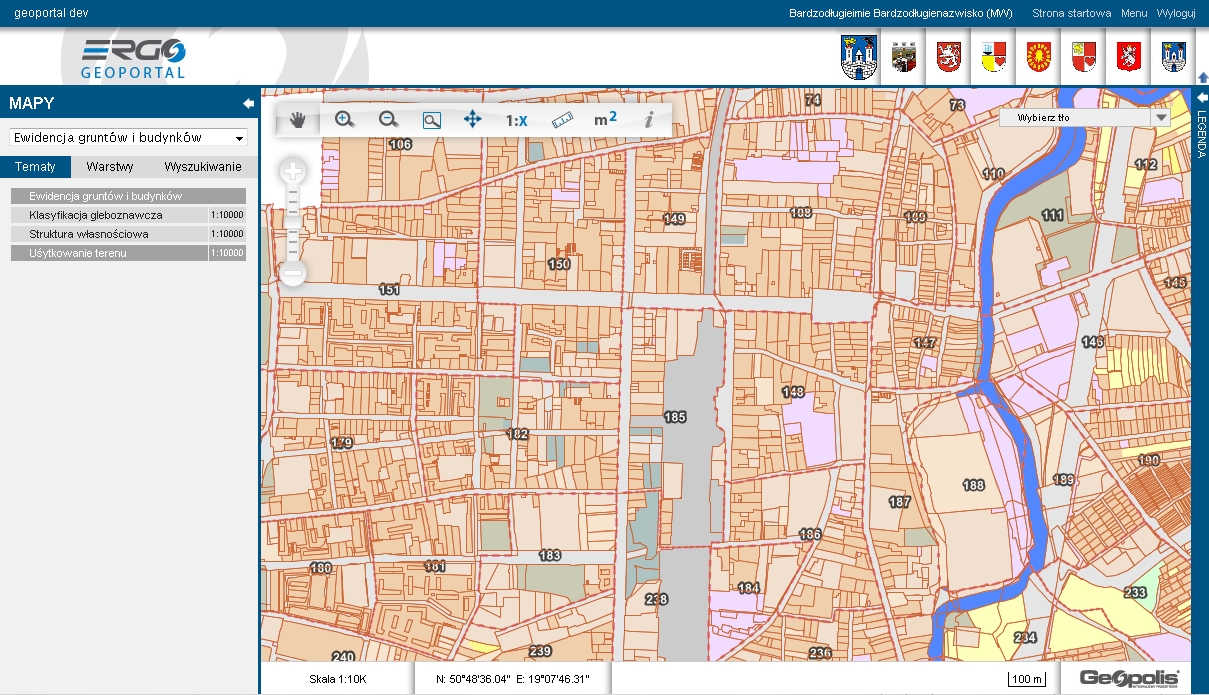The height and width of the screenshot is (695, 1209).
Task: Go to Strona startowa link
Action: [1071, 14]
